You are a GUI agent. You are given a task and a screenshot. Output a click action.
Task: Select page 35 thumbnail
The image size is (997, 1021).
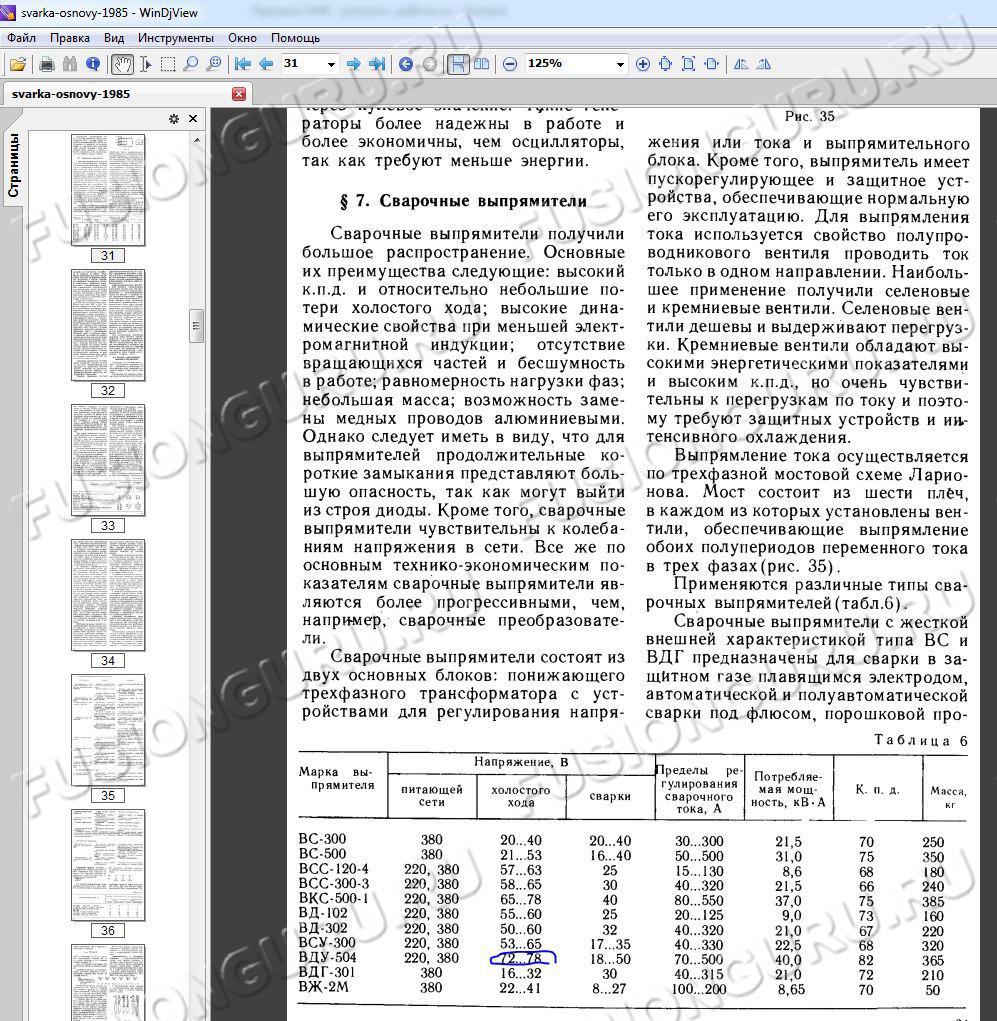tap(108, 730)
